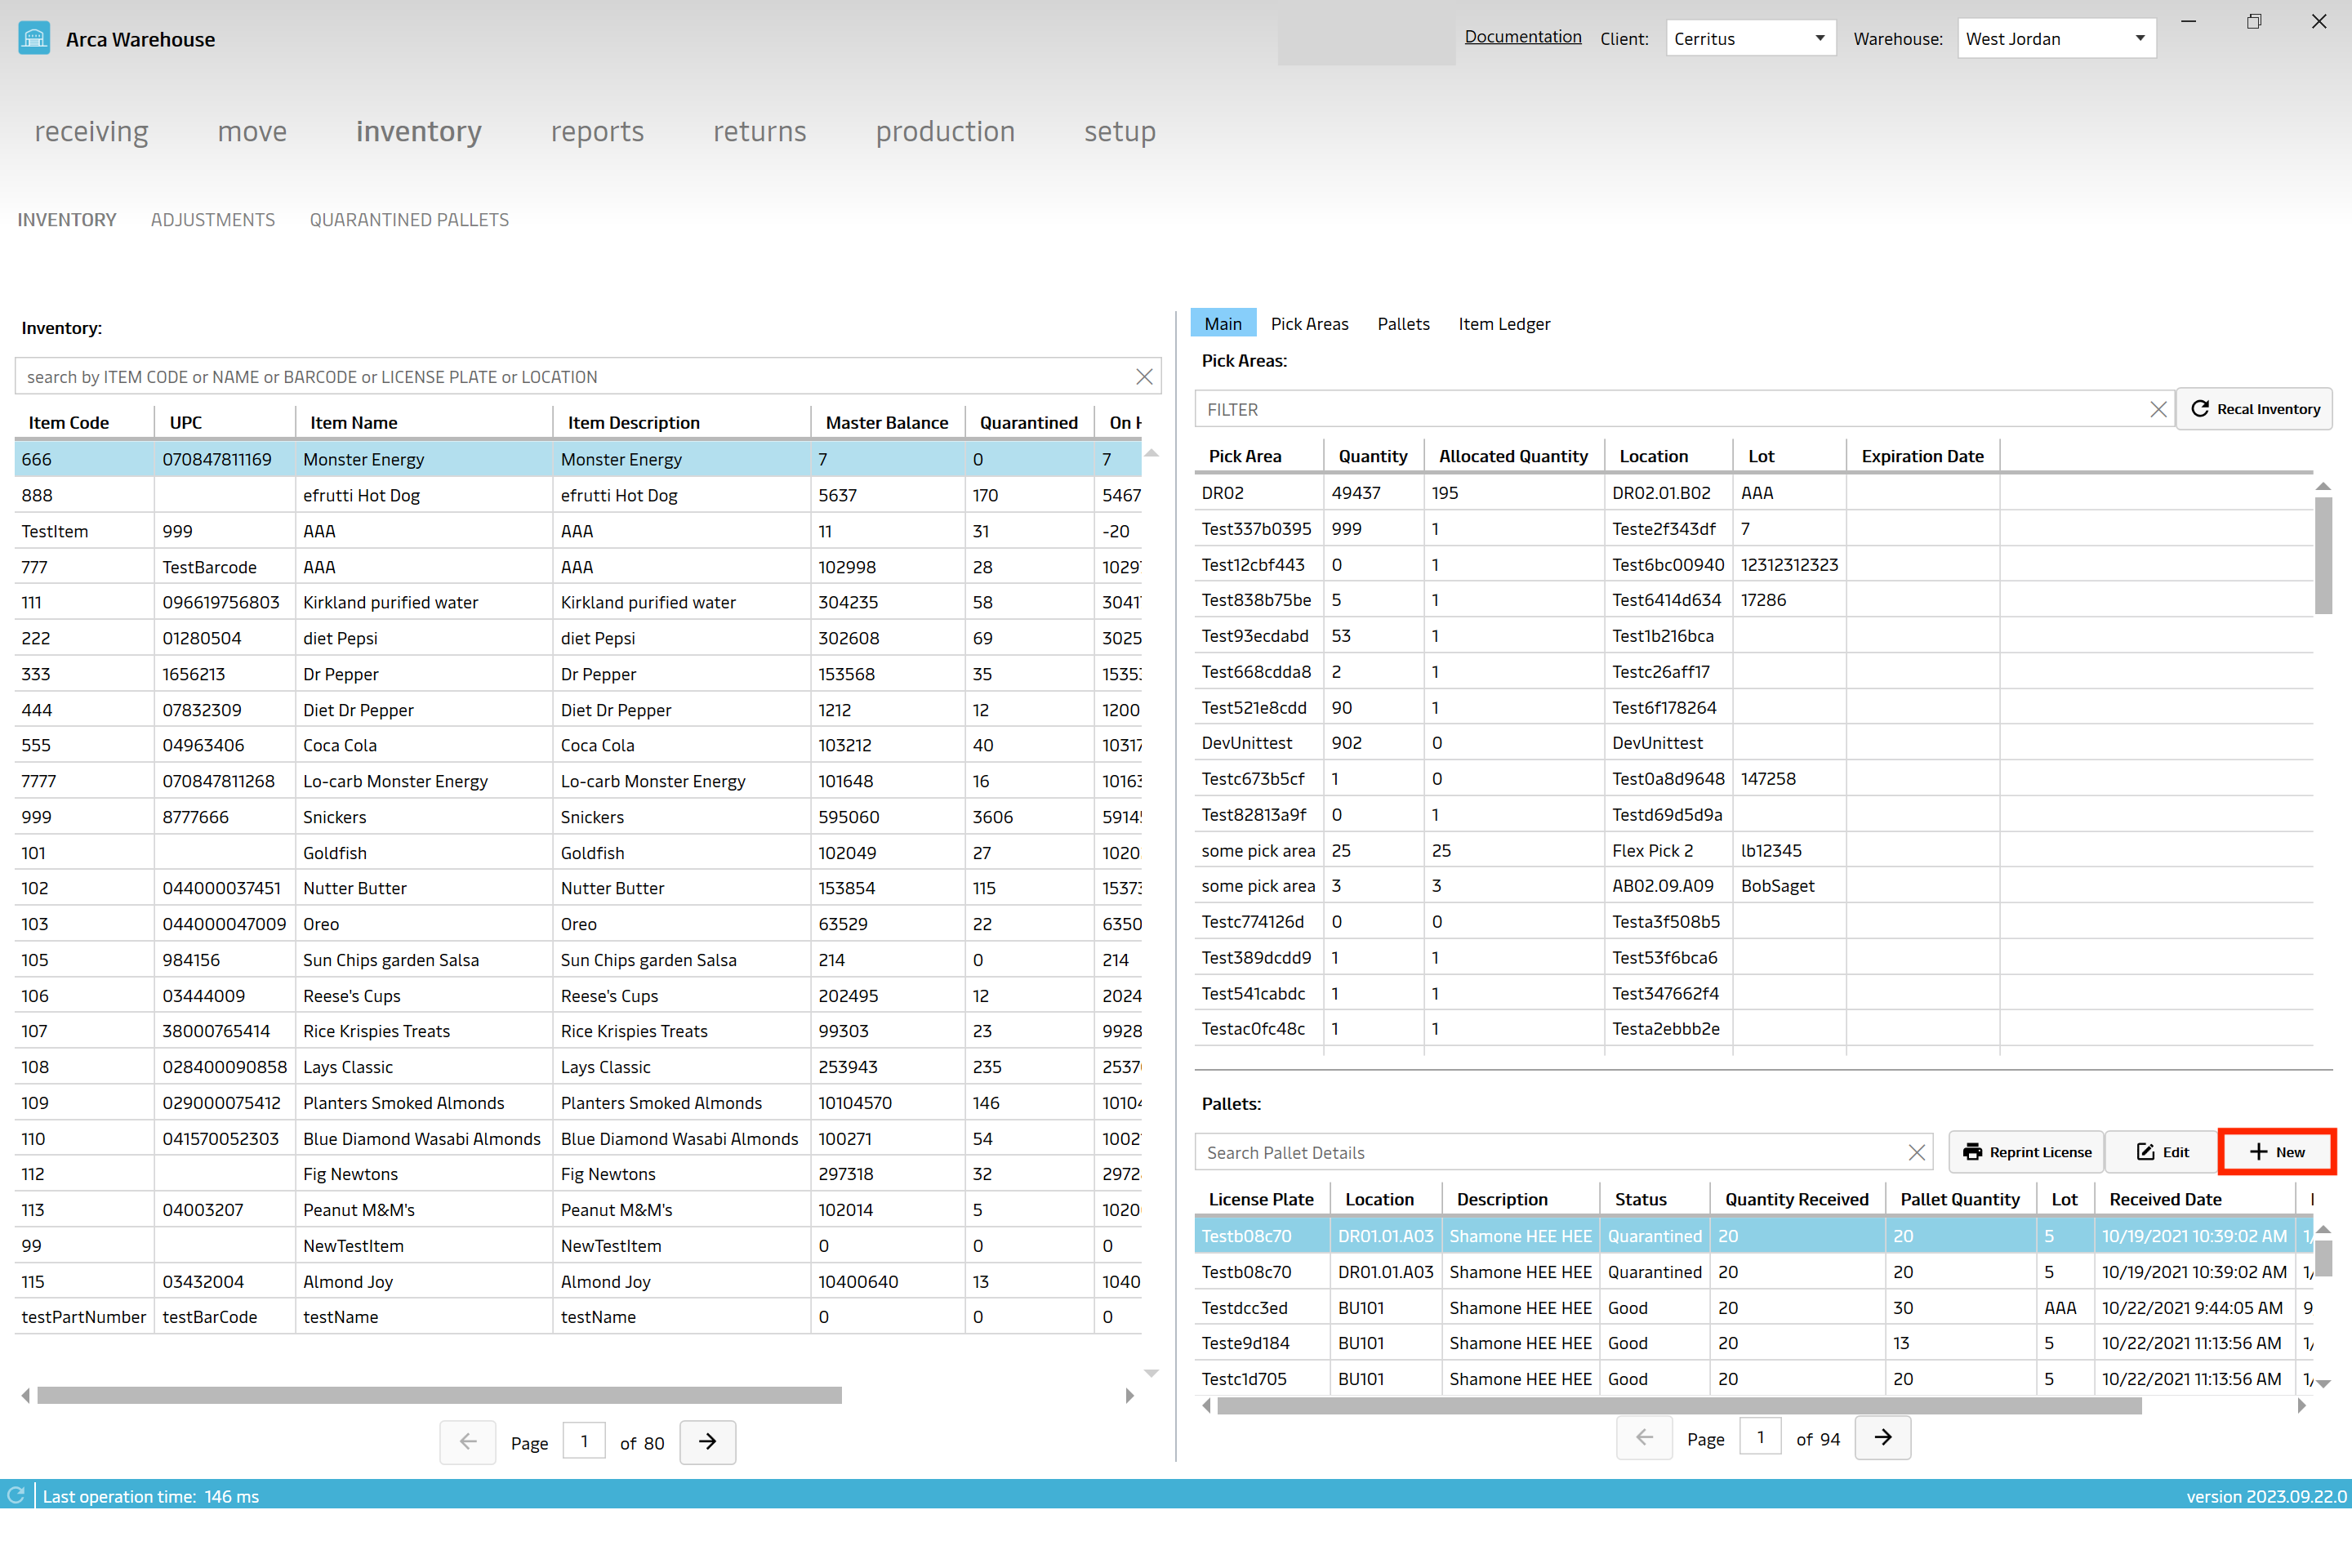Switch to Pallets detail tab
The height and width of the screenshot is (1568, 2352).
tap(1403, 323)
